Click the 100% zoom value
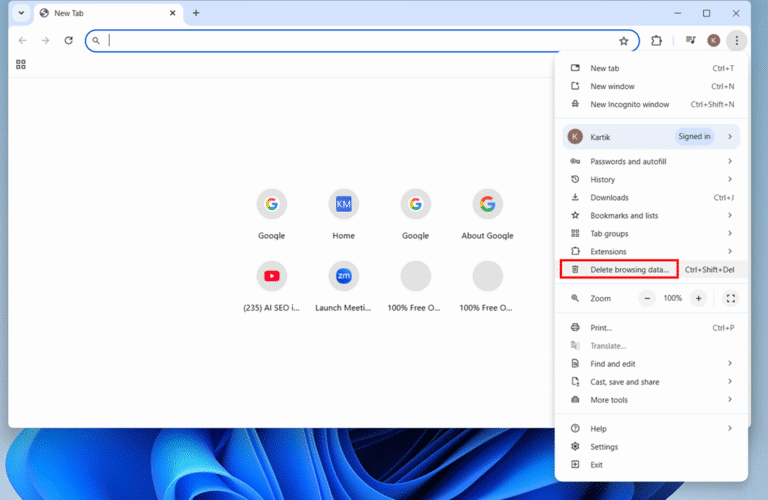The width and height of the screenshot is (768, 500). click(x=672, y=298)
